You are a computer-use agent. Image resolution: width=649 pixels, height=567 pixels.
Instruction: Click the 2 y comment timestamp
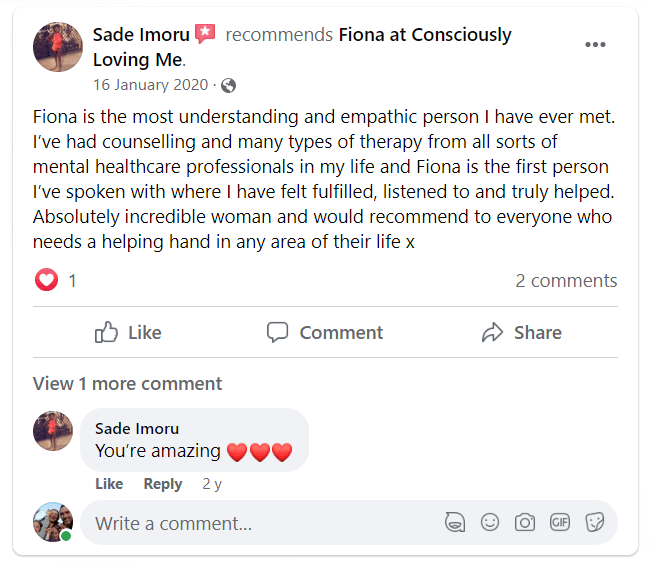pos(212,484)
